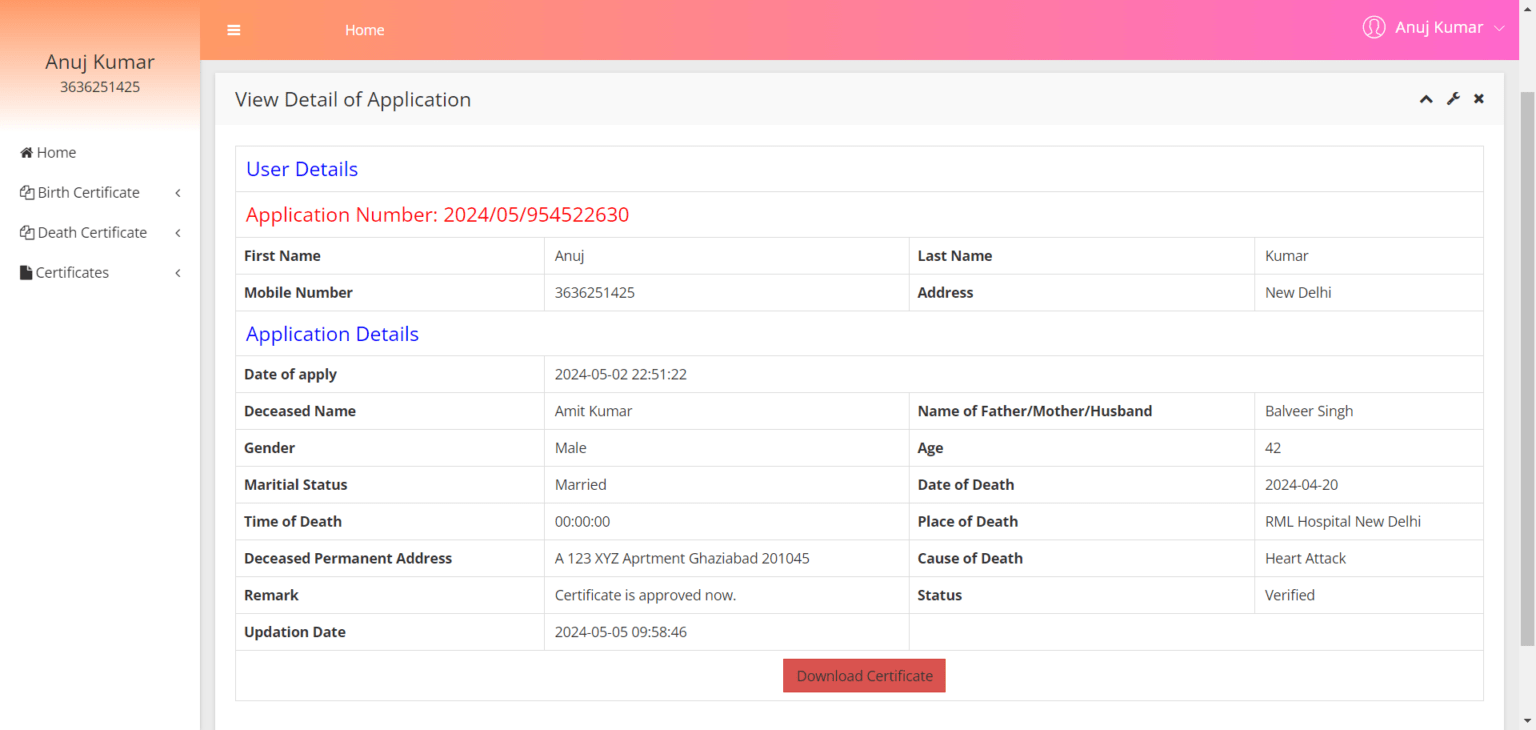The image size is (1536, 730).
Task: Open the wrench settings icon on panel
Action: click(1452, 98)
